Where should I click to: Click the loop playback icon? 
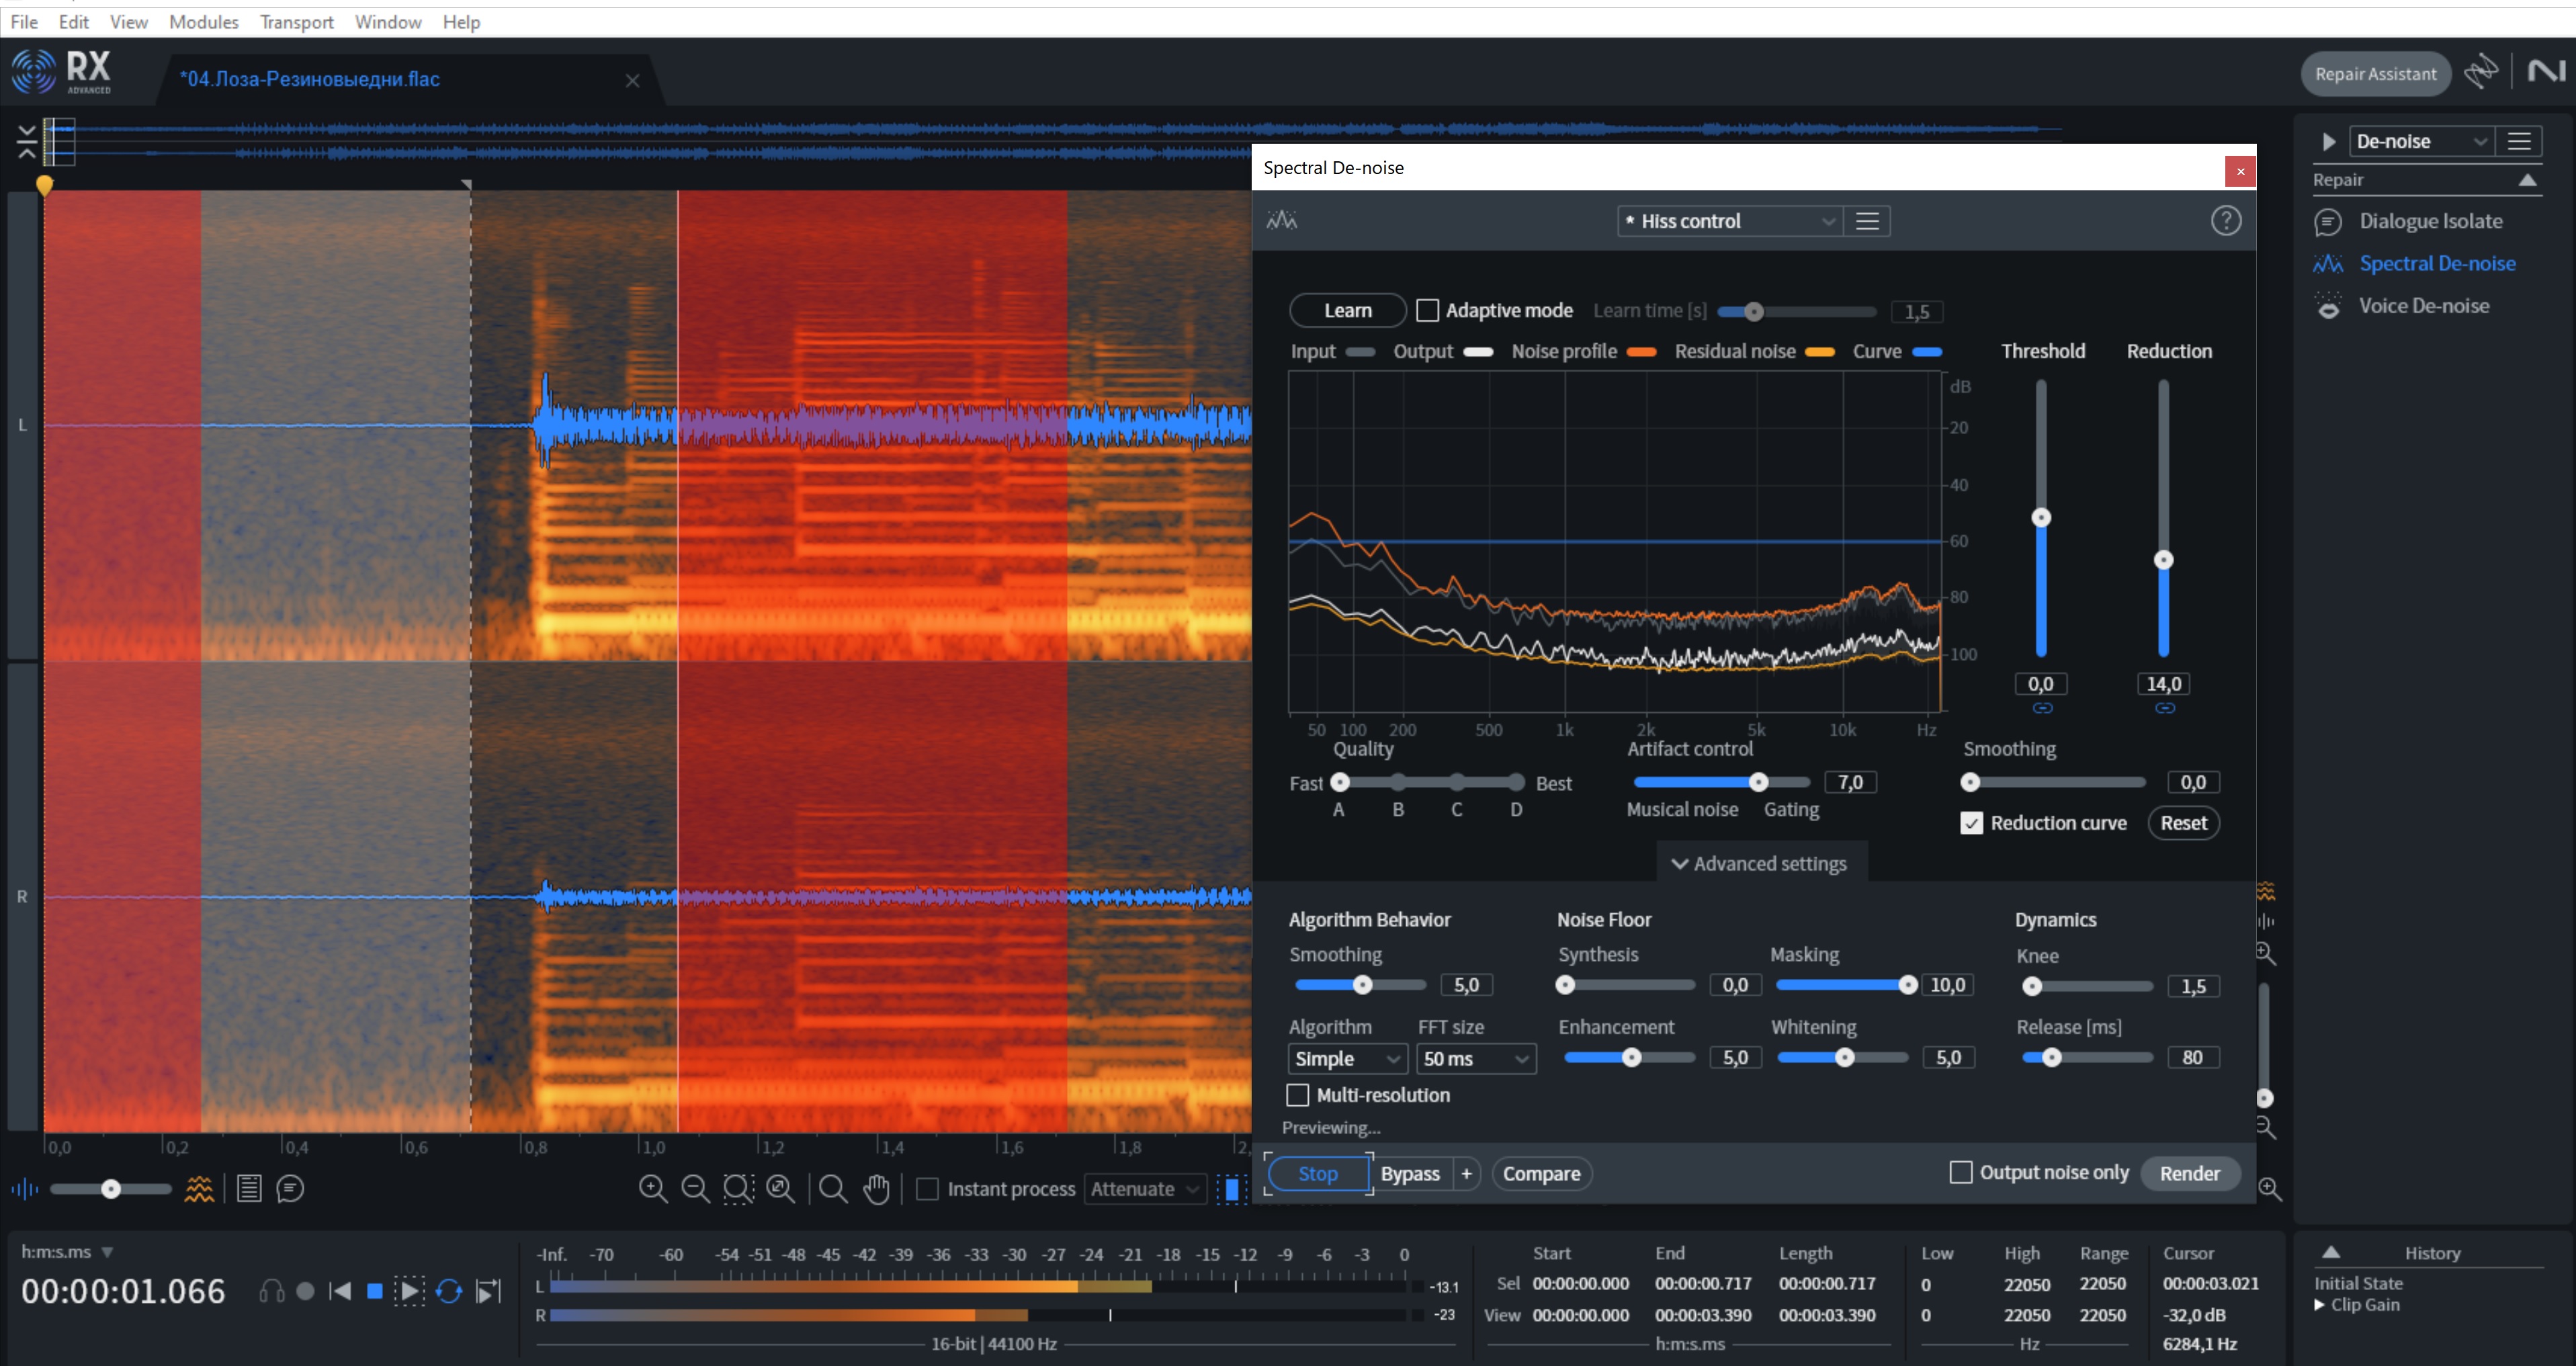449,1291
